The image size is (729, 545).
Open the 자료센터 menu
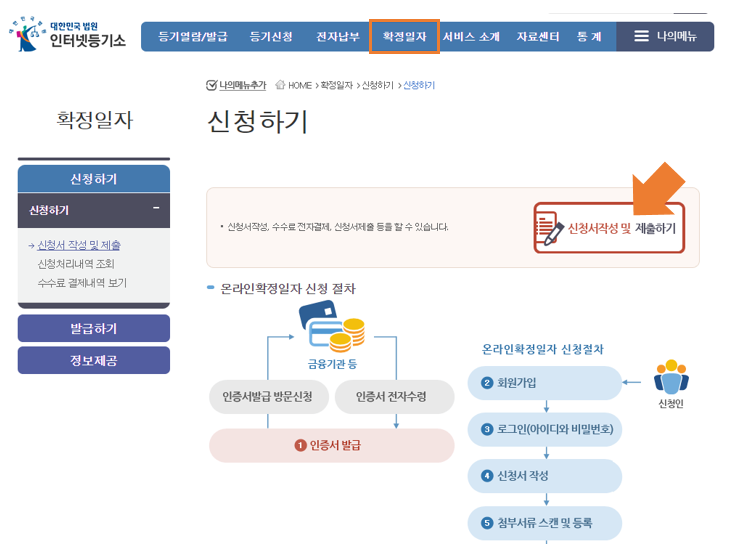click(538, 36)
